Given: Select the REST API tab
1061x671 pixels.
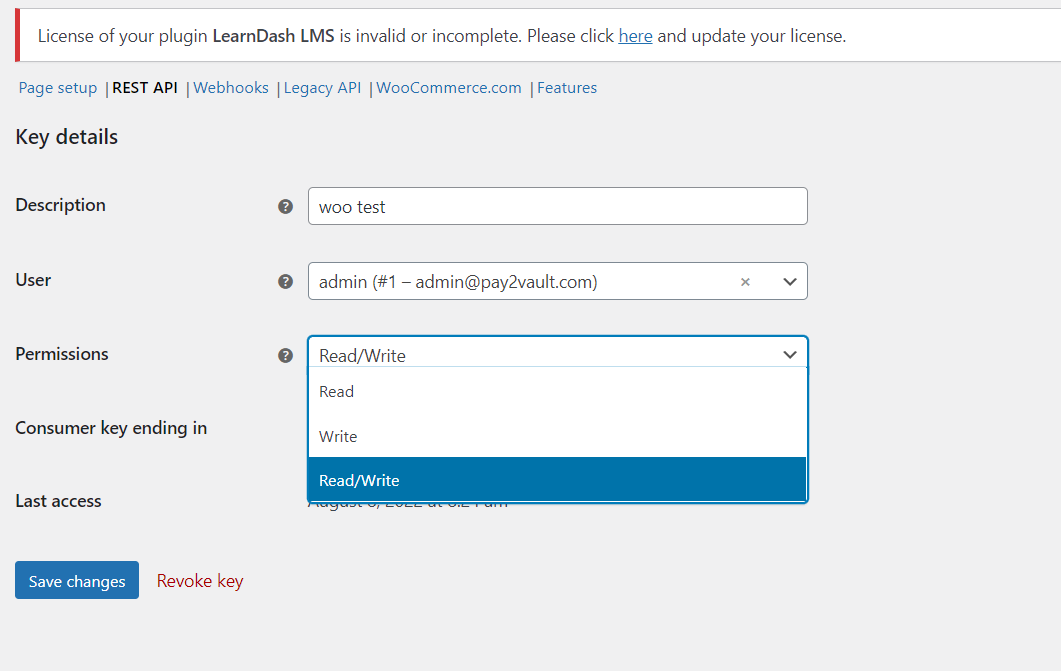Looking at the screenshot, I should pos(145,88).
